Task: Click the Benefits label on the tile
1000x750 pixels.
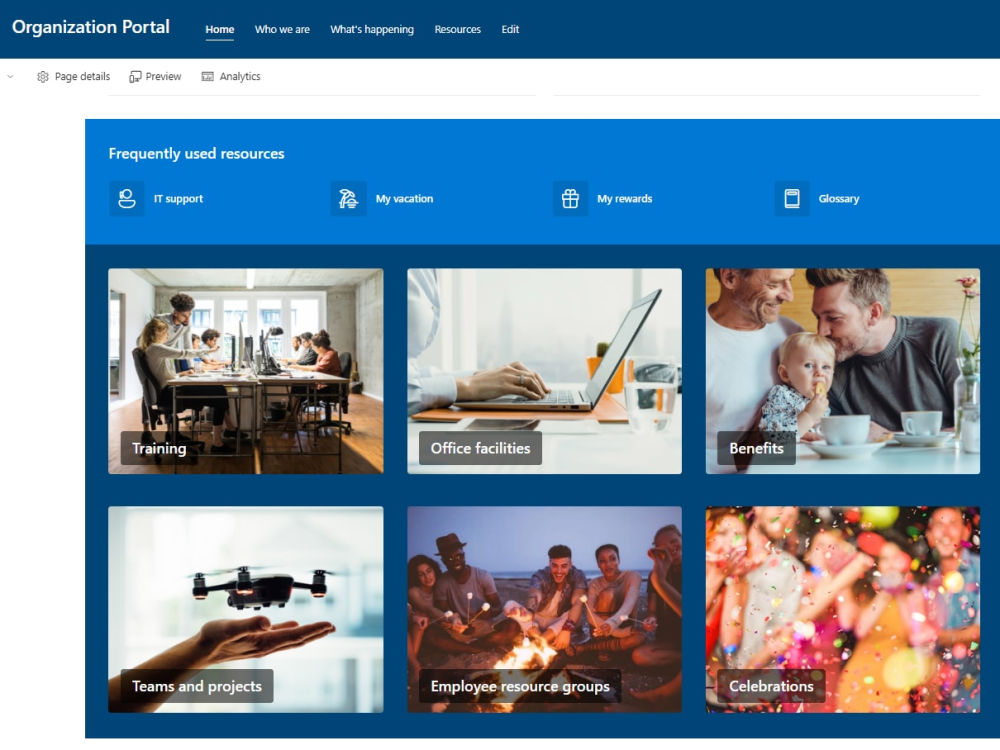Action: [756, 448]
